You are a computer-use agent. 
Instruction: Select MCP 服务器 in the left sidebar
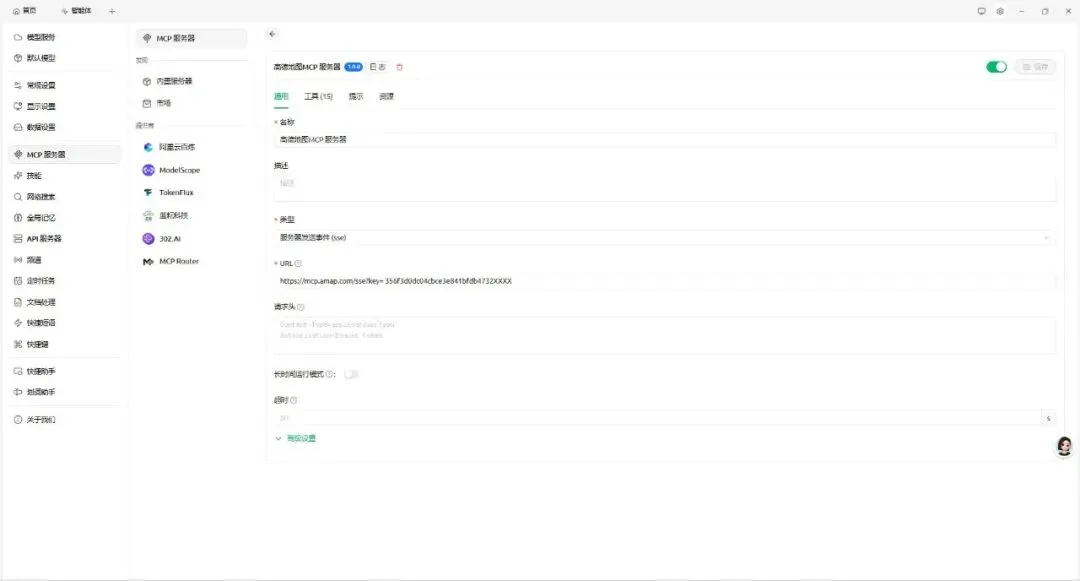[x=66, y=154]
